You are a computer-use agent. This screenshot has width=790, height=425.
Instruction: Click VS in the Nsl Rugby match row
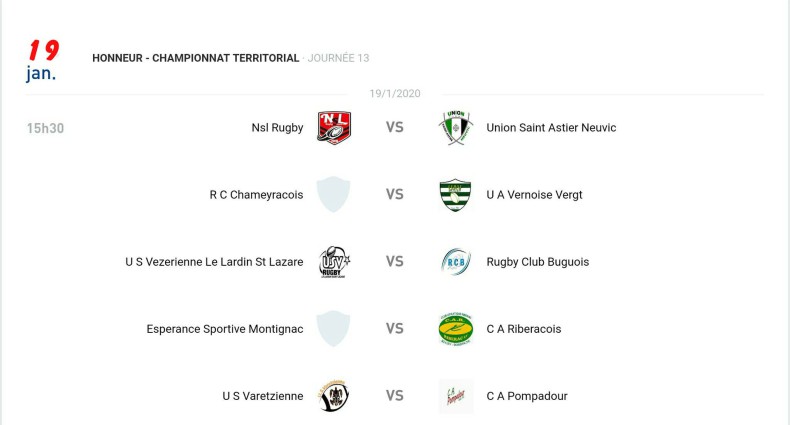tap(395, 128)
